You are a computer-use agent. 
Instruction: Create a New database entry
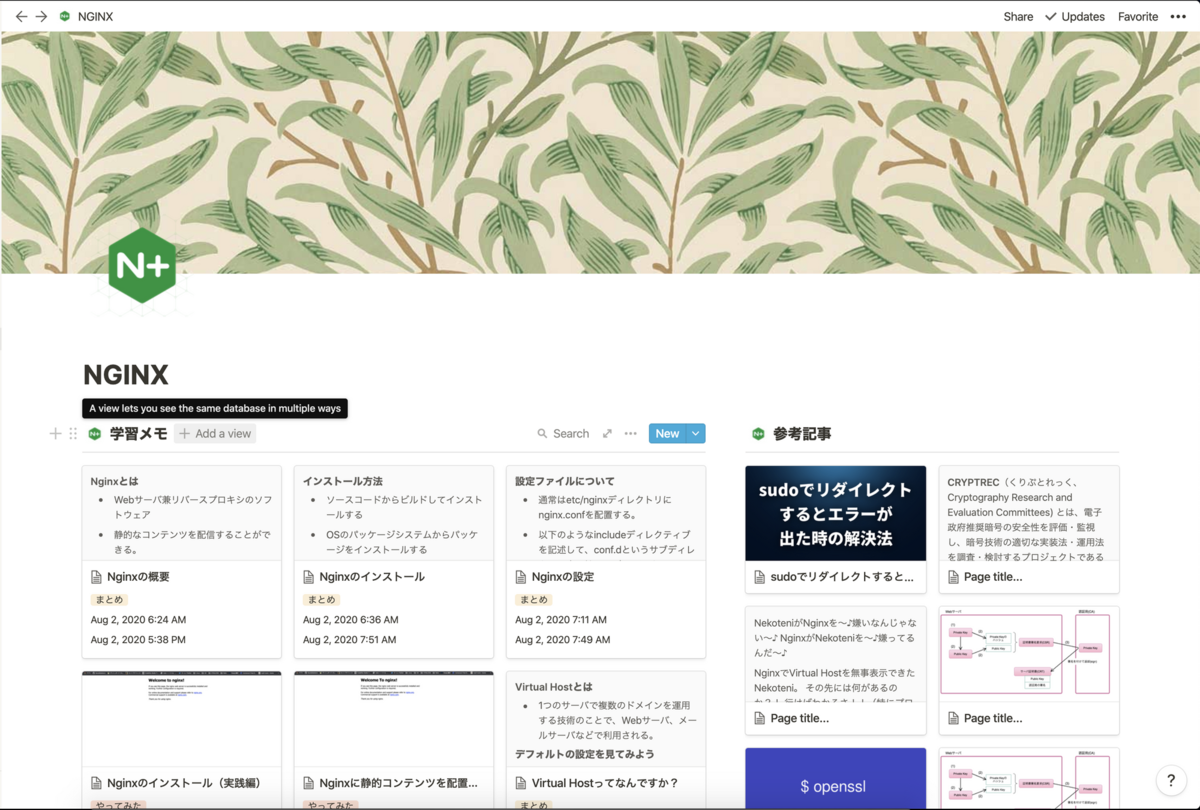point(667,433)
